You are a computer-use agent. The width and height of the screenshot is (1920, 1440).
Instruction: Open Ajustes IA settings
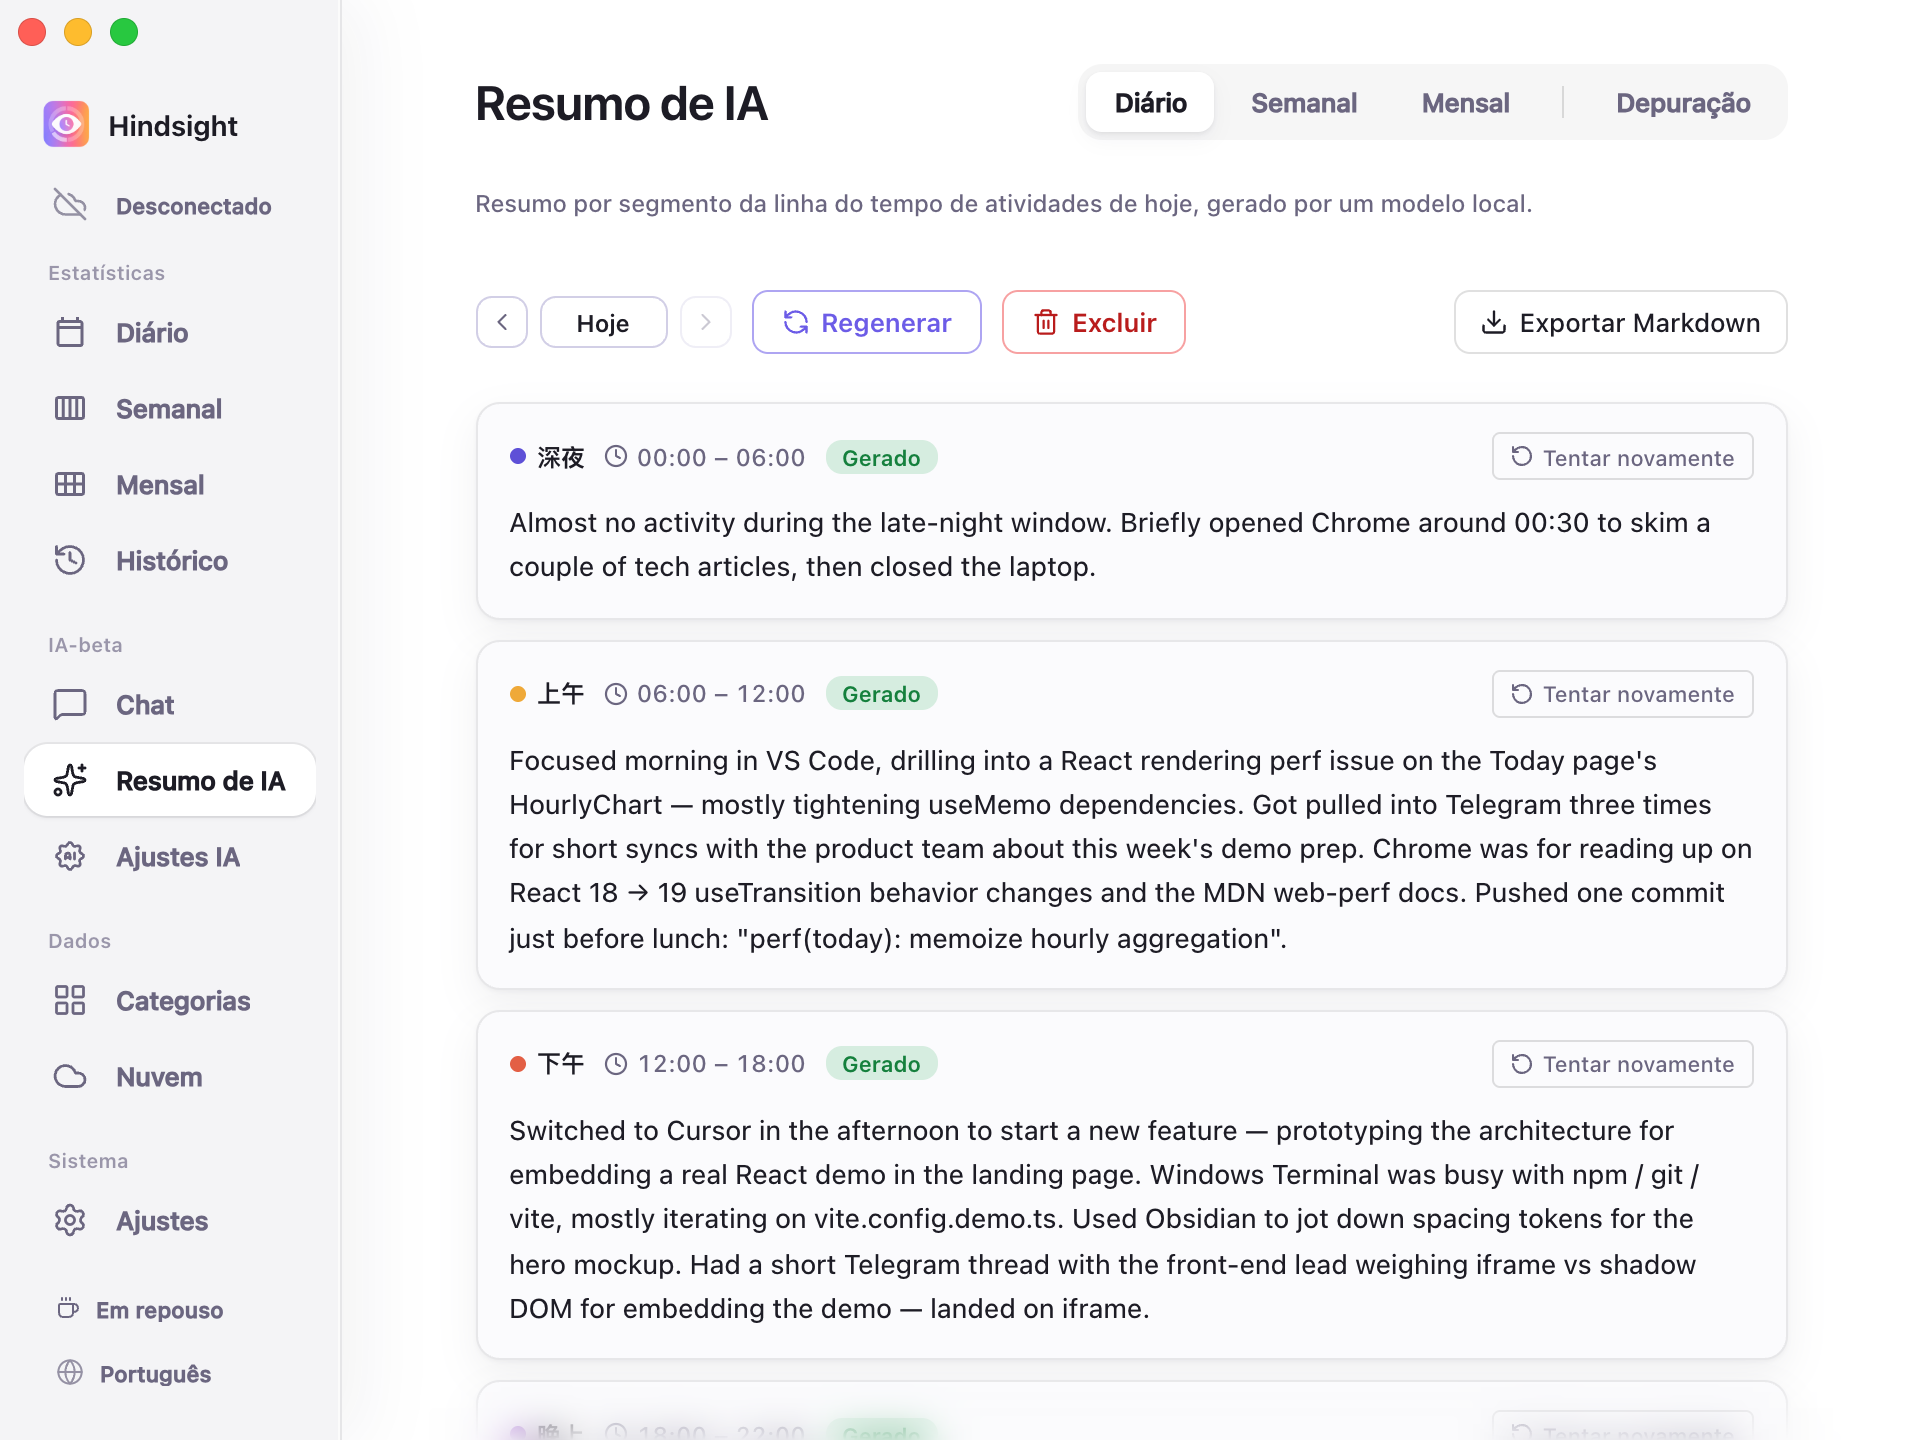click(x=170, y=857)
